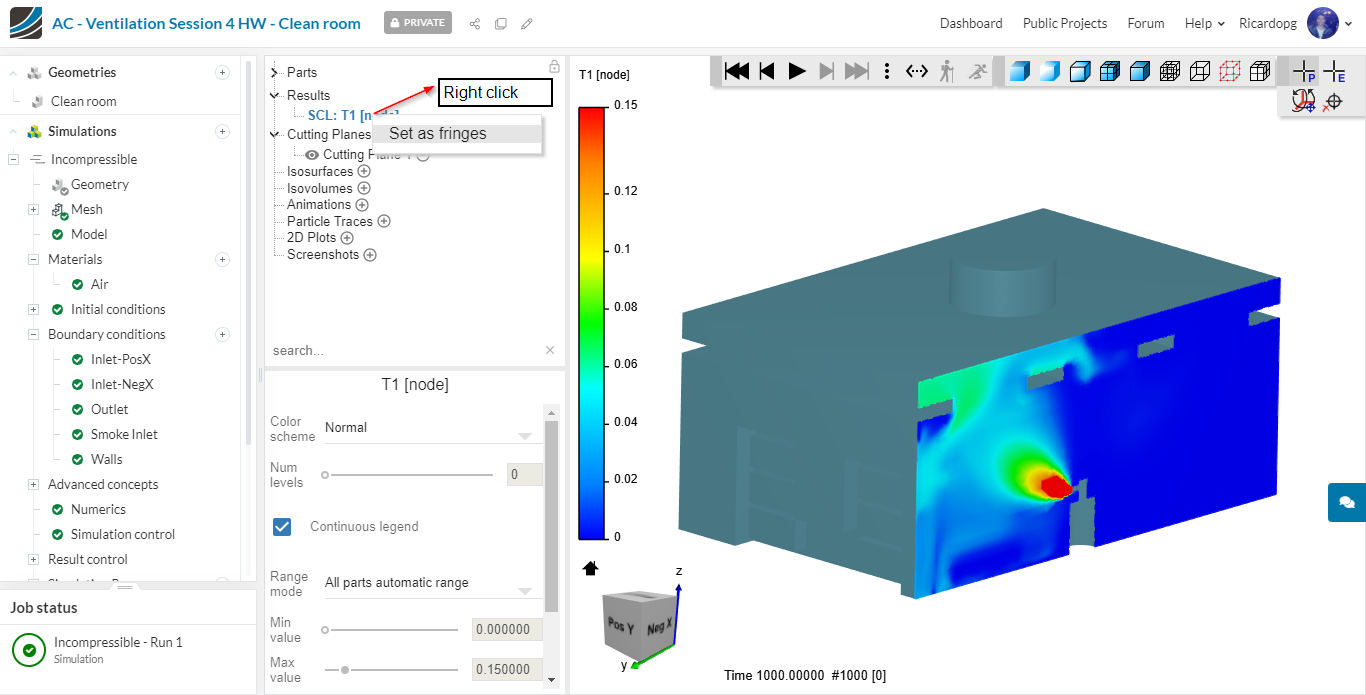Reset view with the home icon
The height and width of the screenshot is (695, 1366).
click(x=590, y=568)
